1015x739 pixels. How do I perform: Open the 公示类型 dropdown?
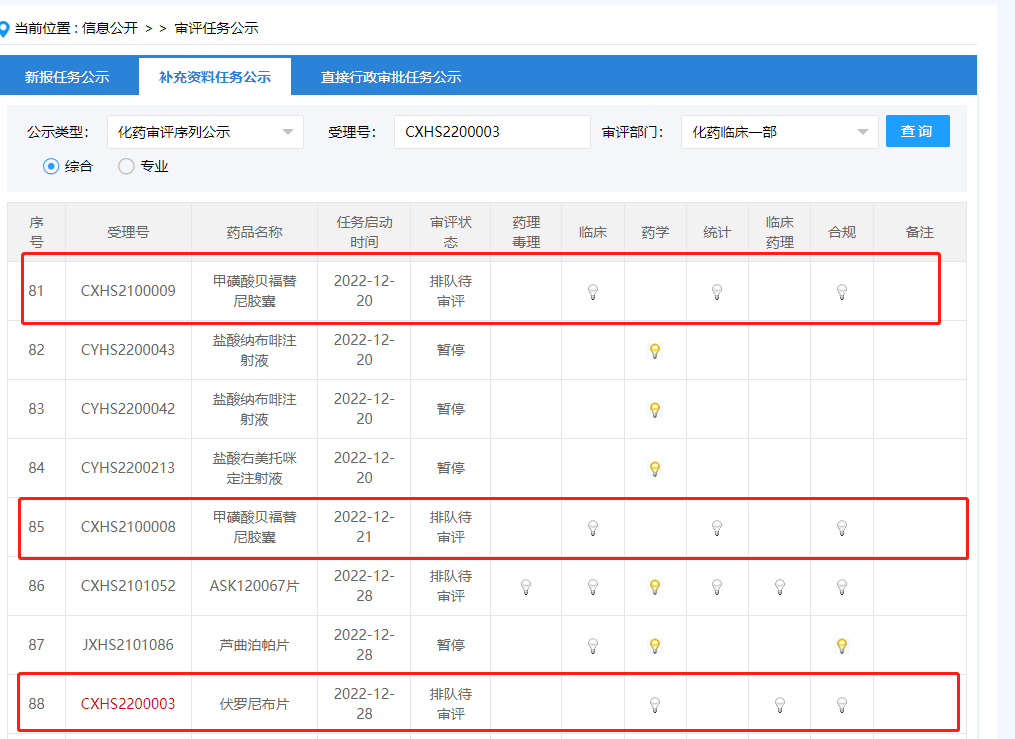pos(205,132)
